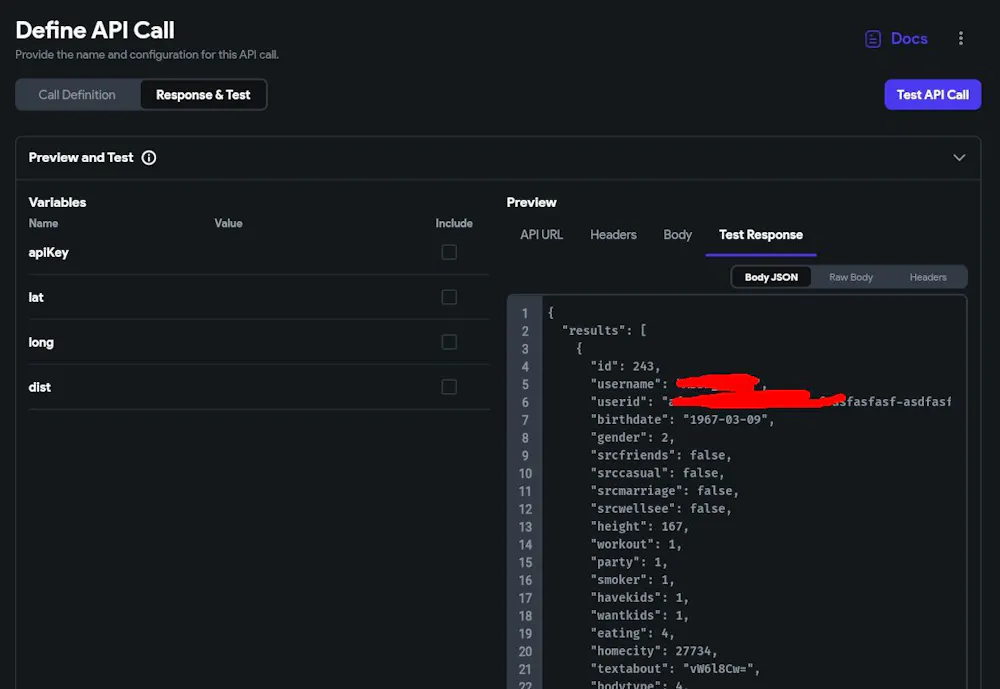Click the Name column header
Screen dimensions: 1000x689
point(43,223)
